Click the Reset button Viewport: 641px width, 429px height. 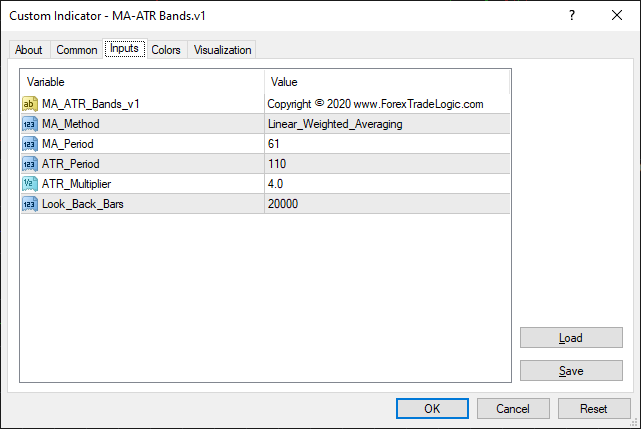pyautogui.click(x=593, y=408)
